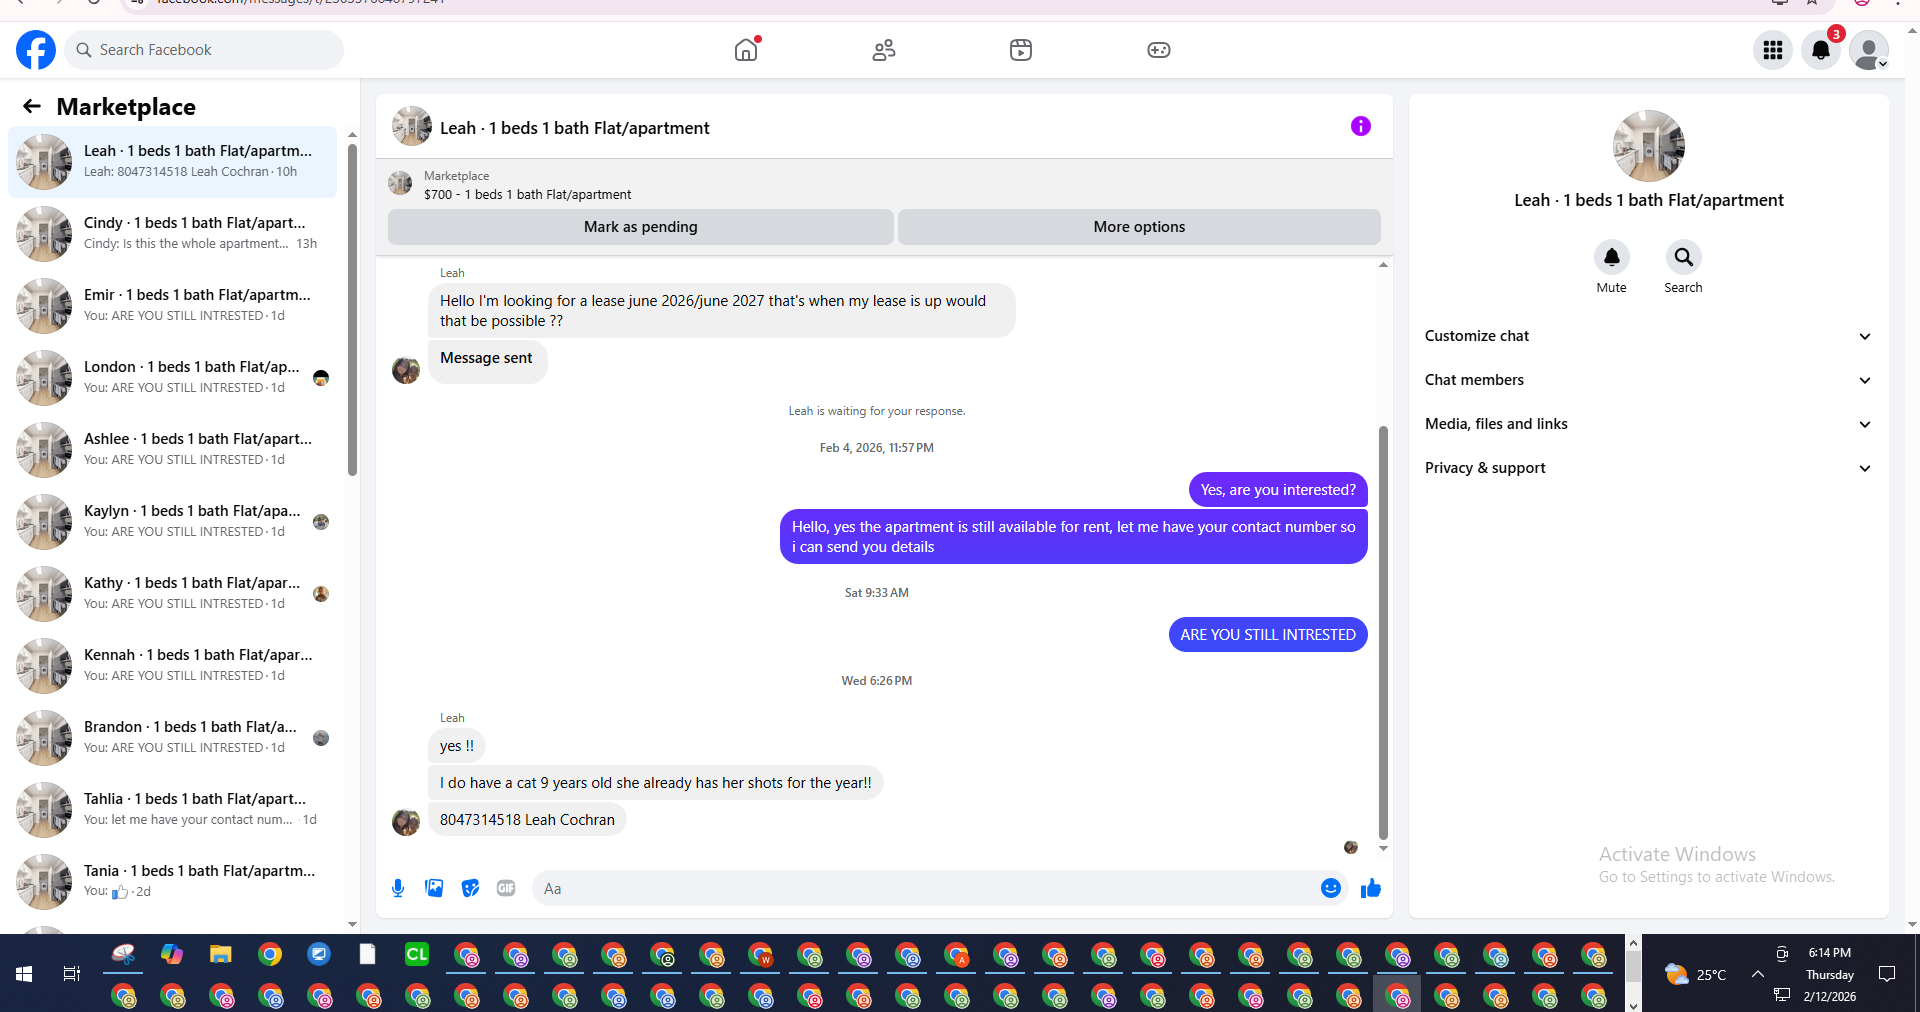Image resolution: width=1920 pixels, height=1012 pixels.
Task: Open Cindy's conversation in chat list
Action: (173, 234)
